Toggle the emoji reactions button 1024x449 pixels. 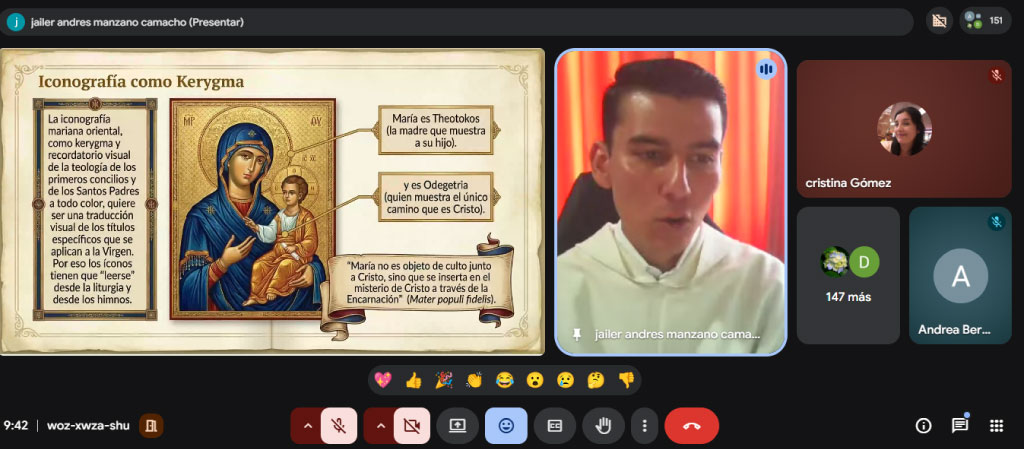click(505, 426)
